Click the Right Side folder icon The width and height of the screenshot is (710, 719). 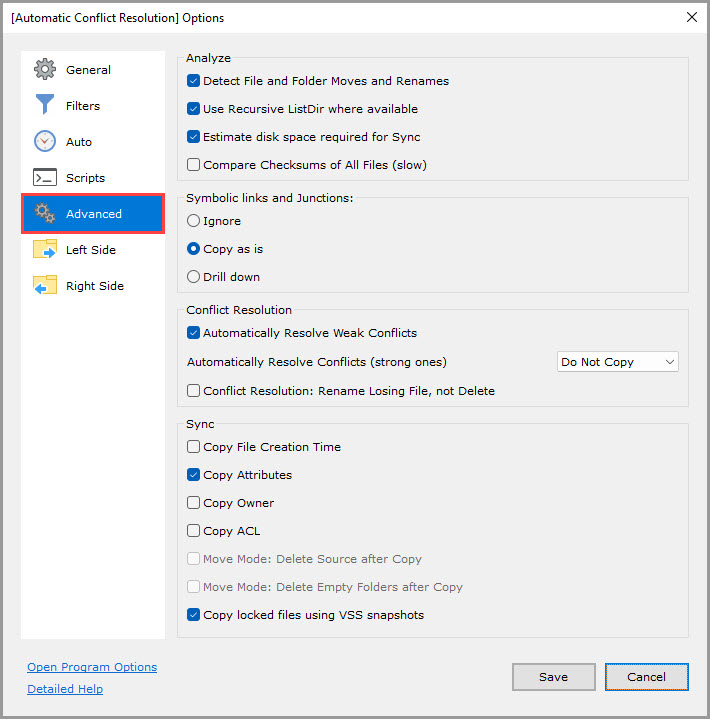click(x=44, y=285)
